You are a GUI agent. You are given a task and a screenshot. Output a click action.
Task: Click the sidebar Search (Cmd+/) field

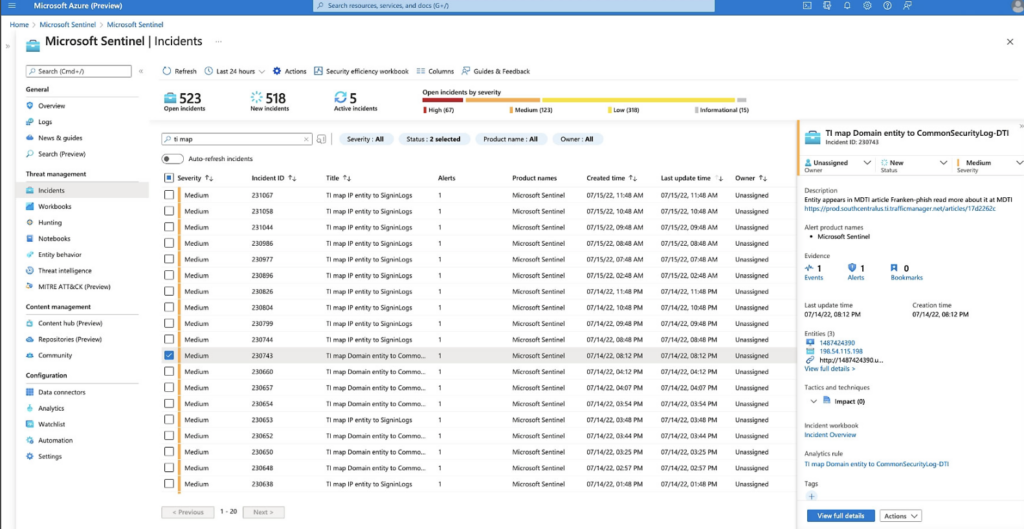[x=78, y=71]
